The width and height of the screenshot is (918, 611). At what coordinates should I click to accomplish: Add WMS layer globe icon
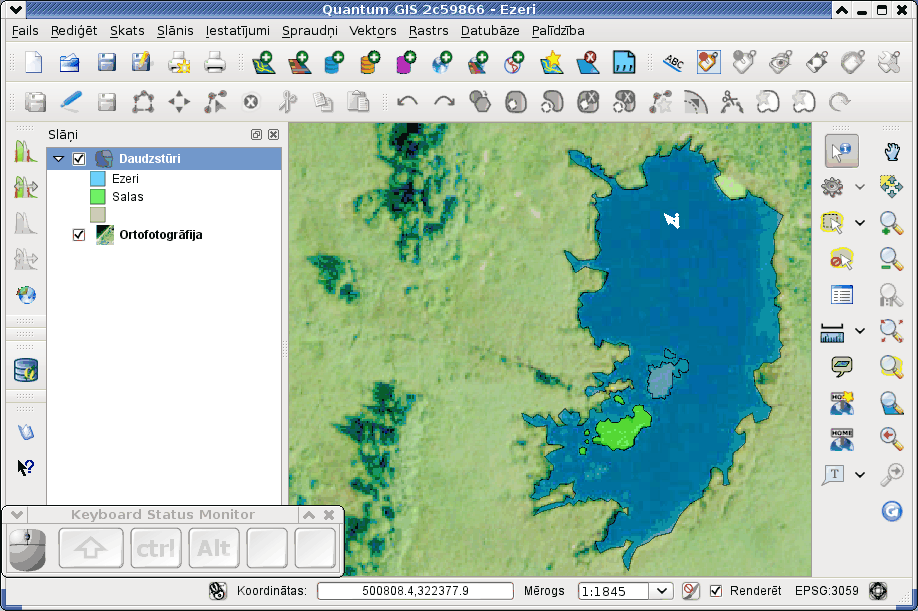[x=443, y=63]
